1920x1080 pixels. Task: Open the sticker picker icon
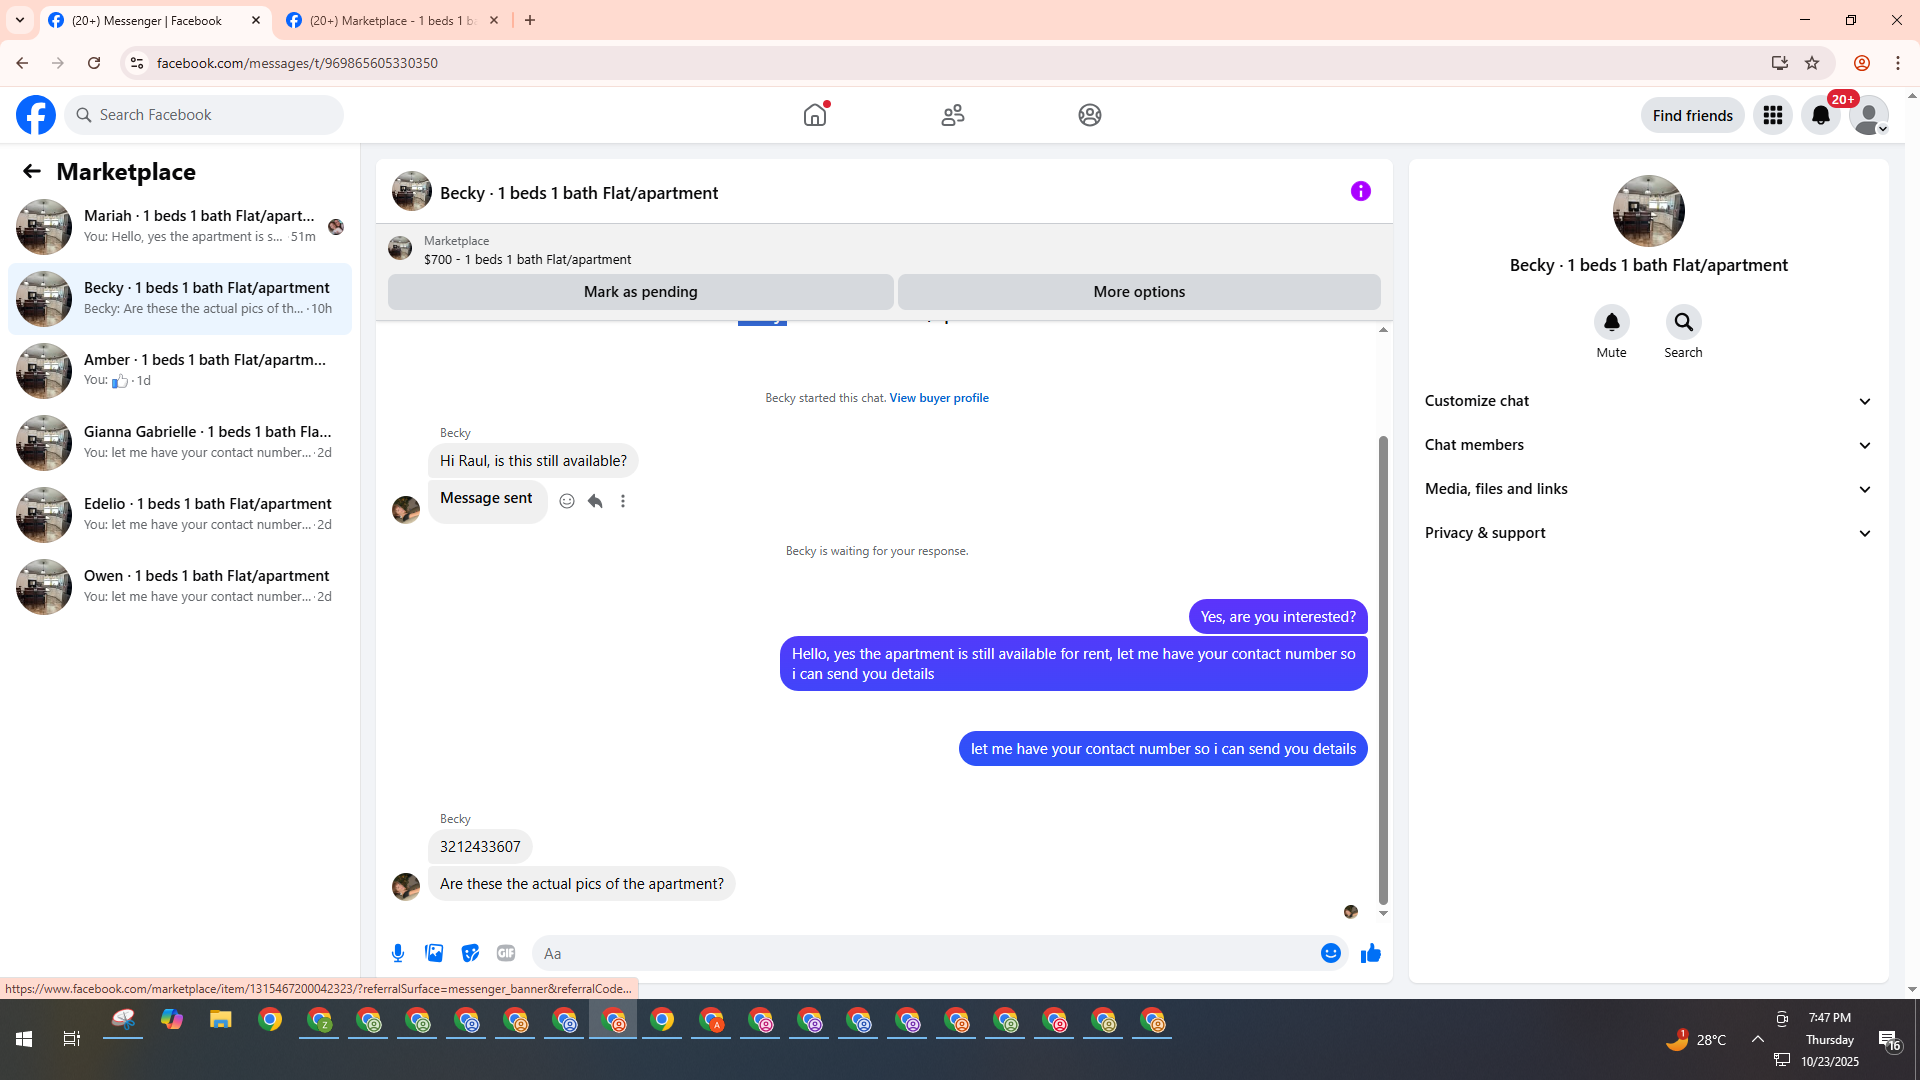(470, 953)
